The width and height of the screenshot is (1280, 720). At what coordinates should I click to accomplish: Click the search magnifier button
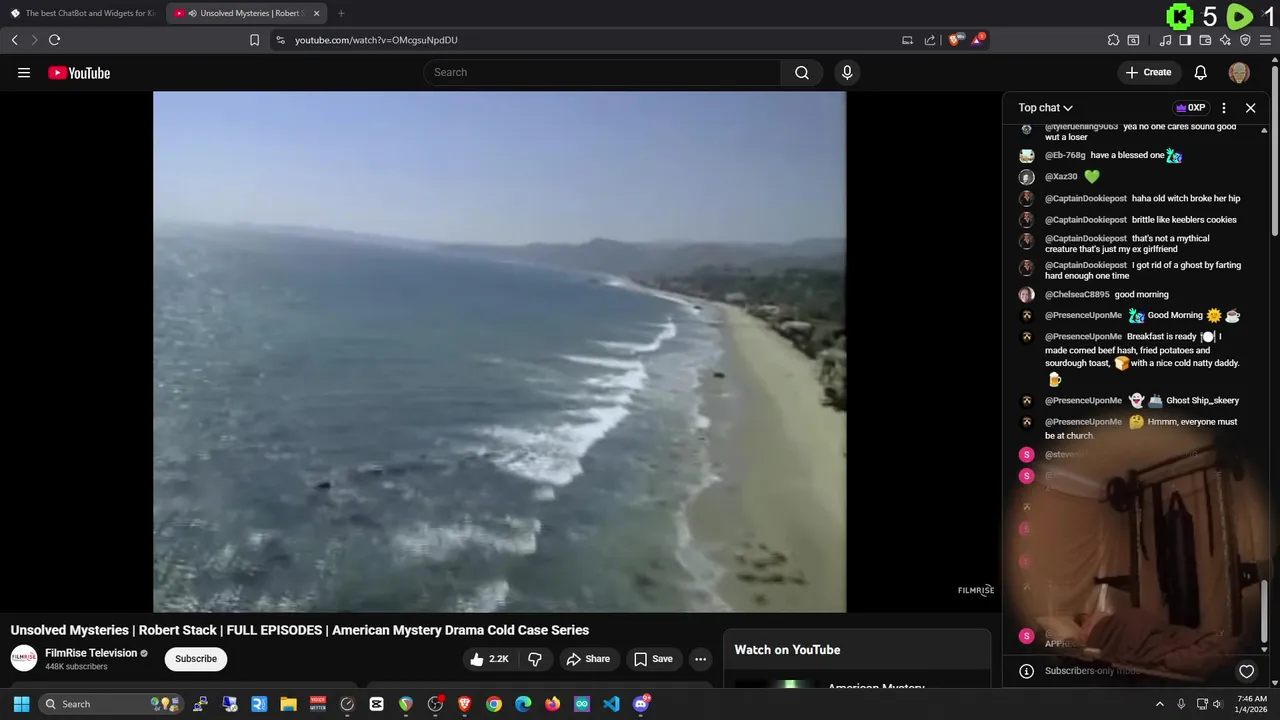click(802, 72)
